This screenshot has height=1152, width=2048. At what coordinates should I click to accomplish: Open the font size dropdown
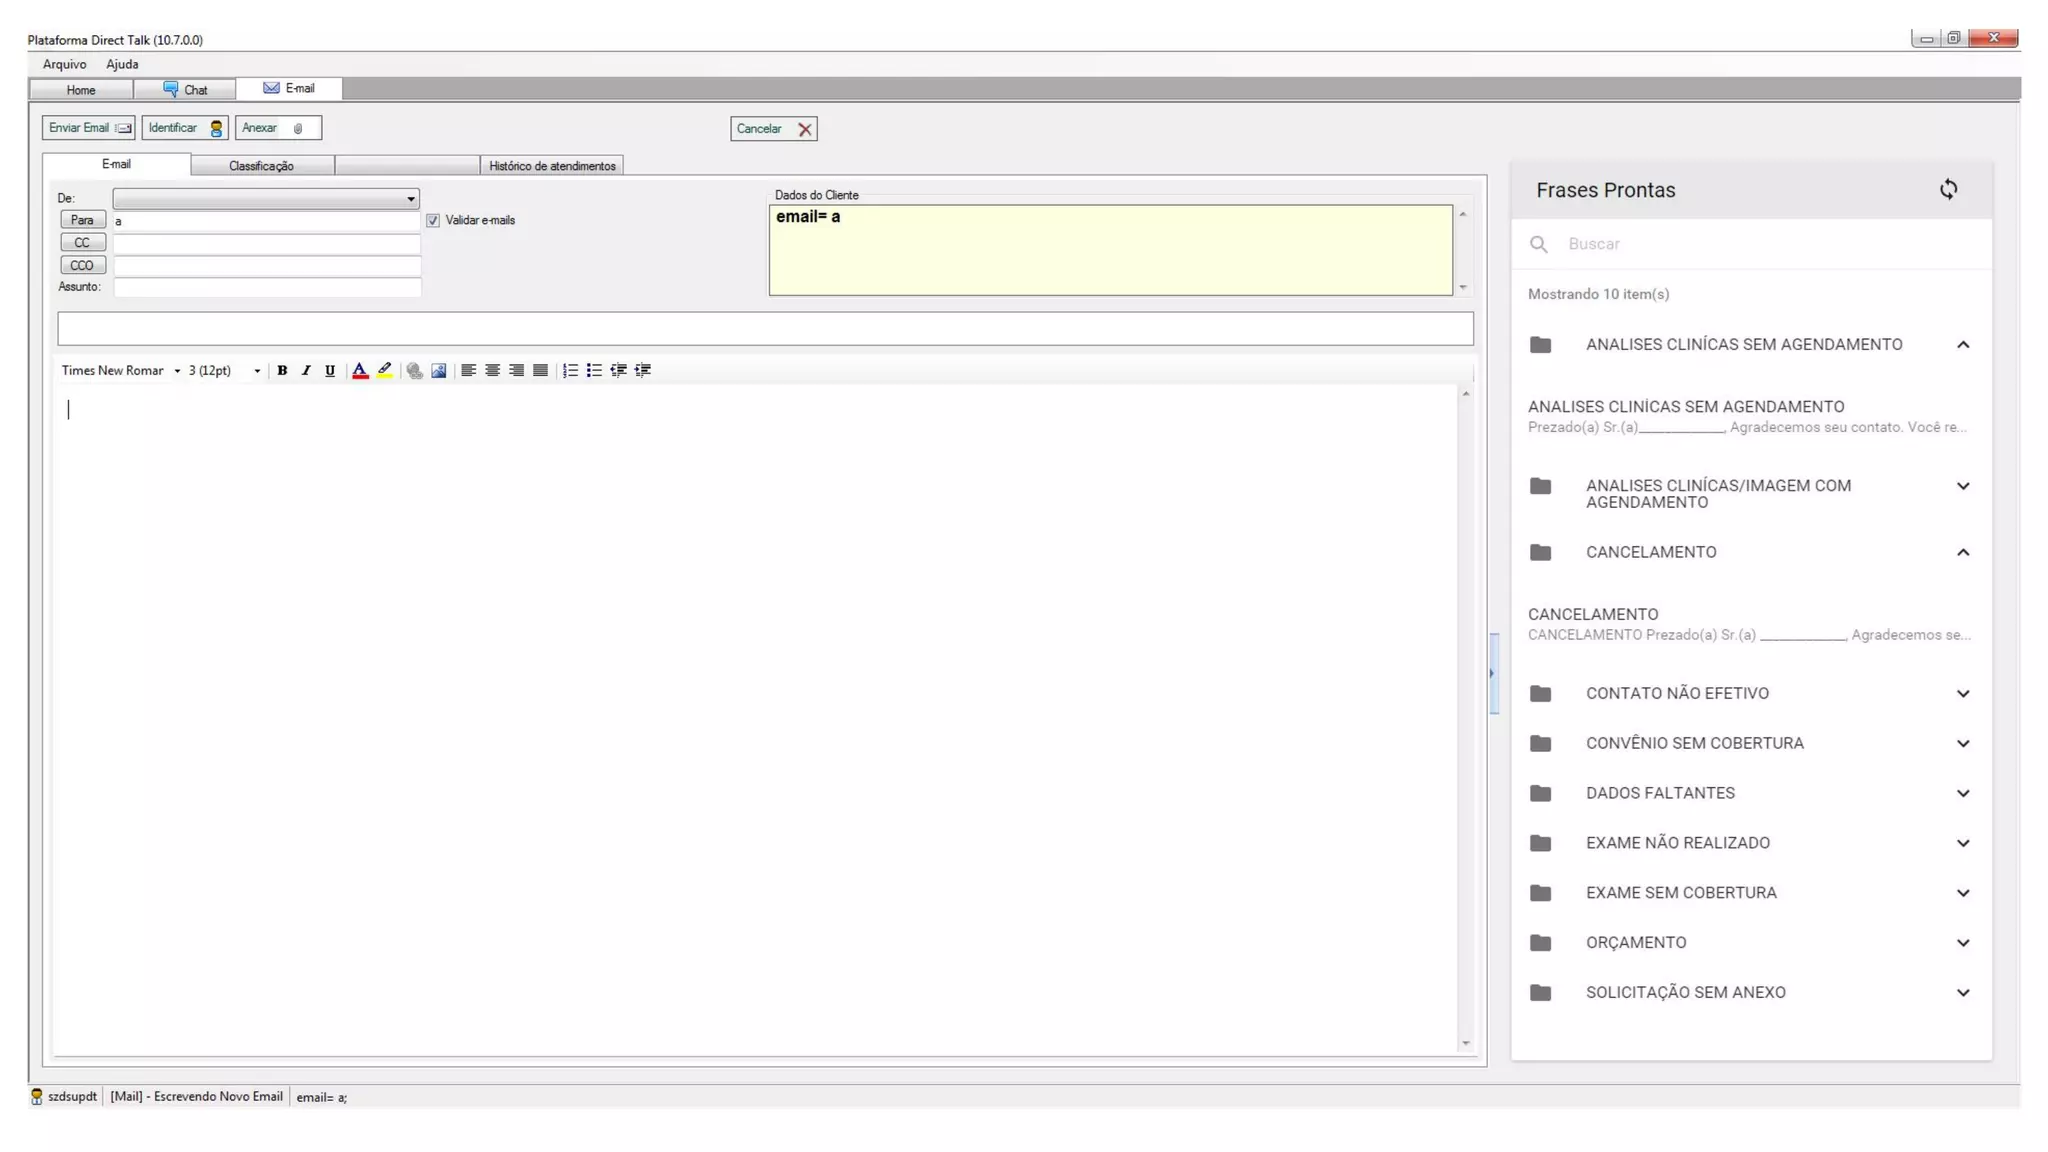click(257, 371)
